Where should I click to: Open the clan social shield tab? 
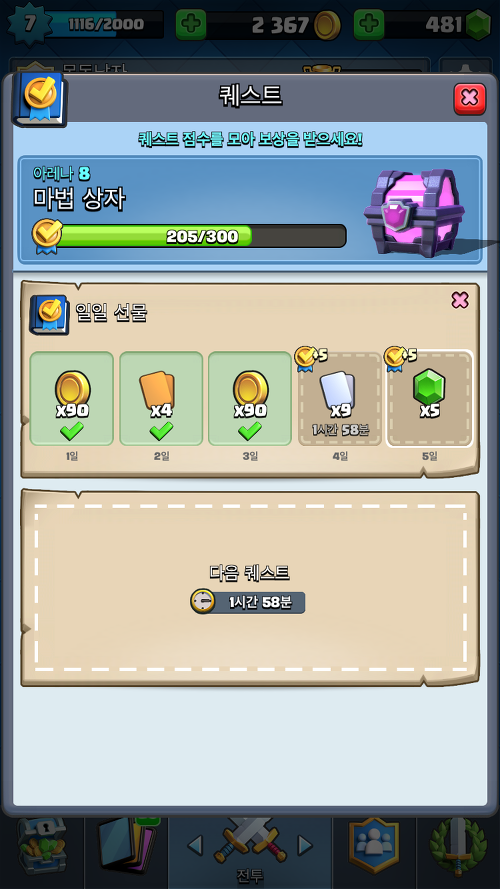pos(373,845)
